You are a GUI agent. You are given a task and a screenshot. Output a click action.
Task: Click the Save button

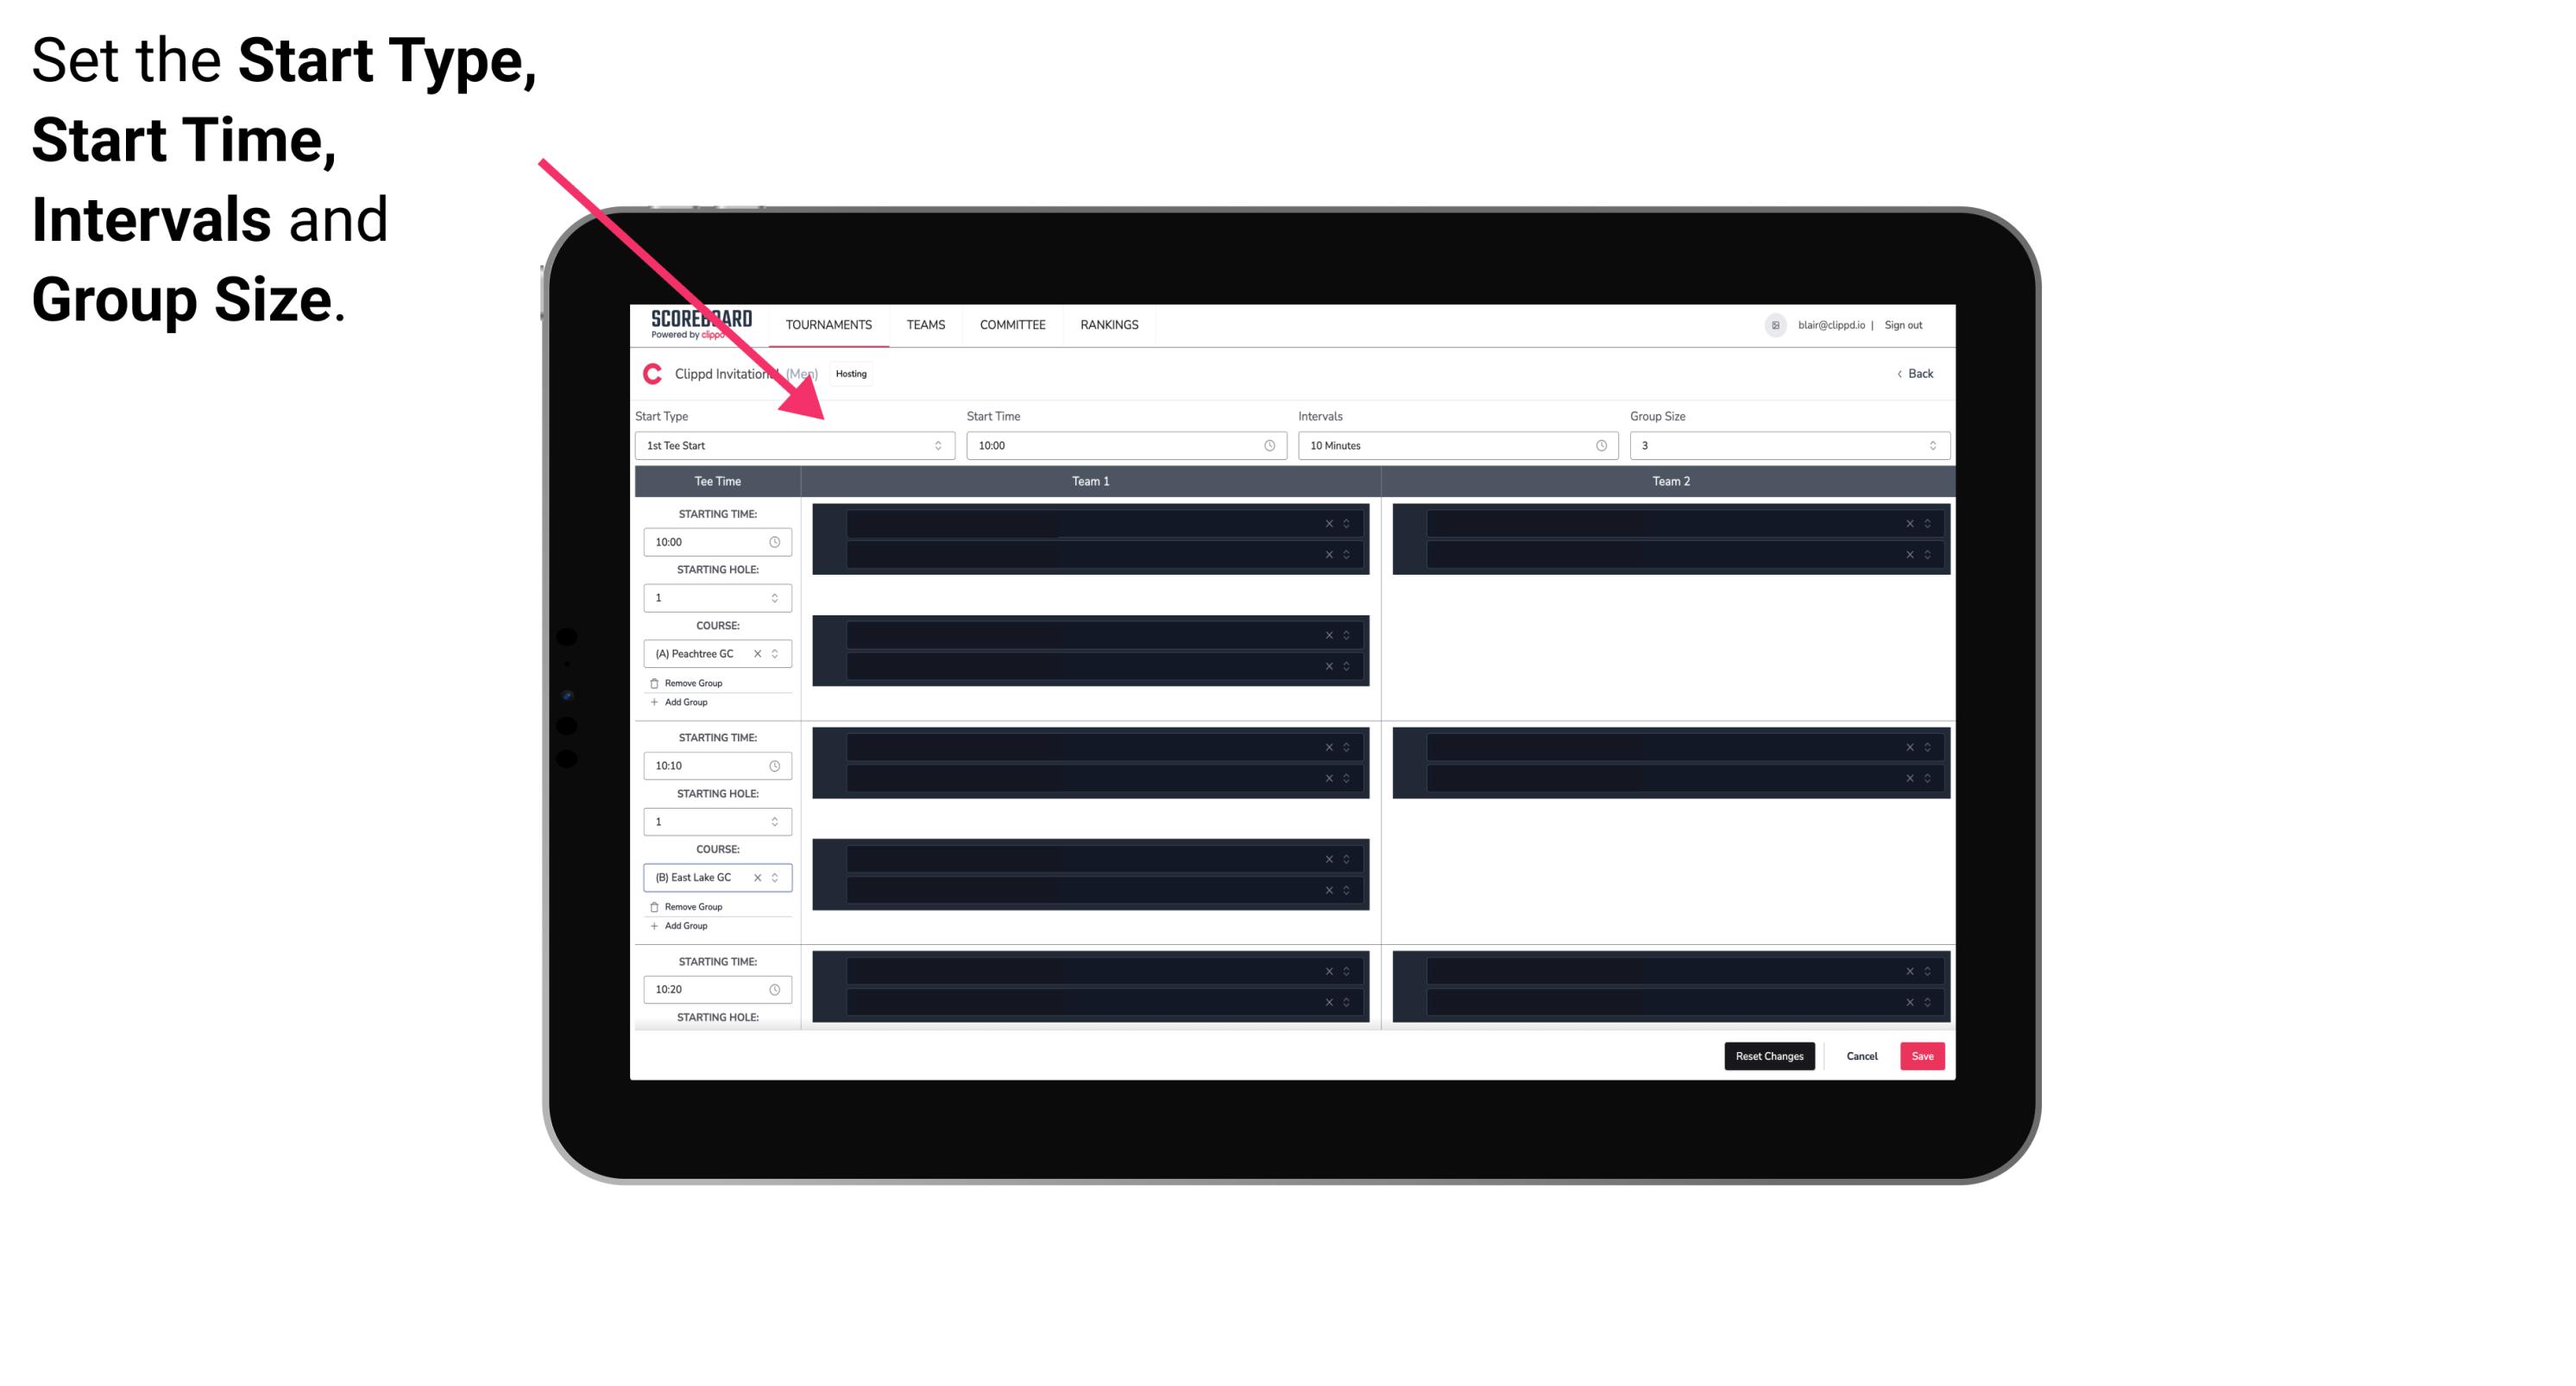pyautogui.click(x=1923, y=1055)
